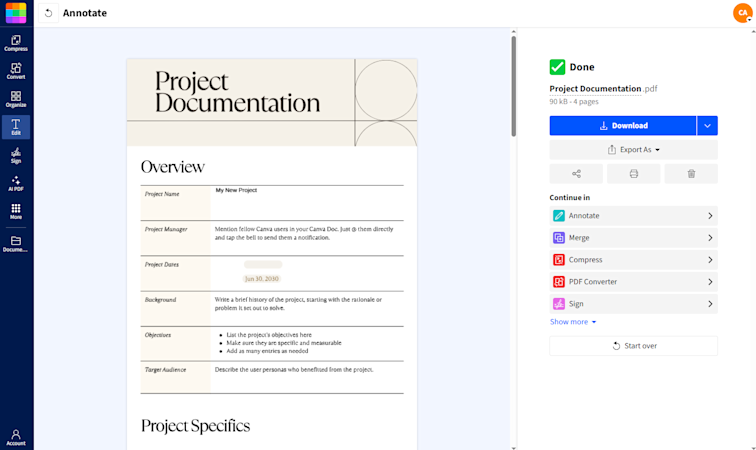Rename the Project Documentation file name
Image resolution: width=756 pixels, height=450 pixels.
(x=595, y=89)
